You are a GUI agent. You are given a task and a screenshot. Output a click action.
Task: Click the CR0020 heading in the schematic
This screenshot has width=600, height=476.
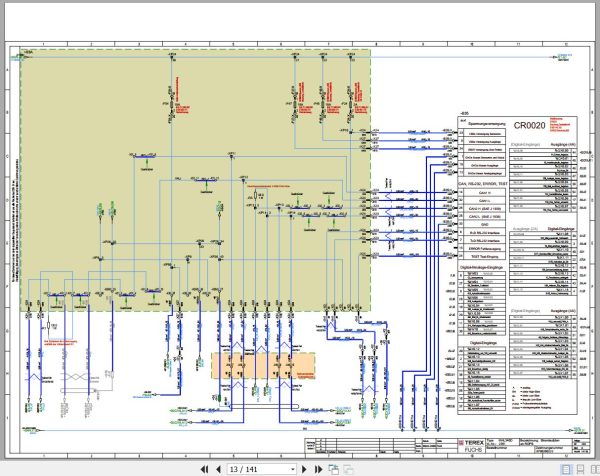(x=529, y=126)
